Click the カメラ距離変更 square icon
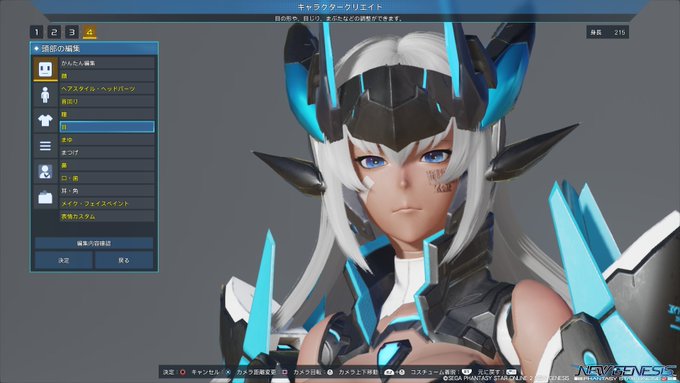This screenshot has width=680, height=383. point(284,372)
